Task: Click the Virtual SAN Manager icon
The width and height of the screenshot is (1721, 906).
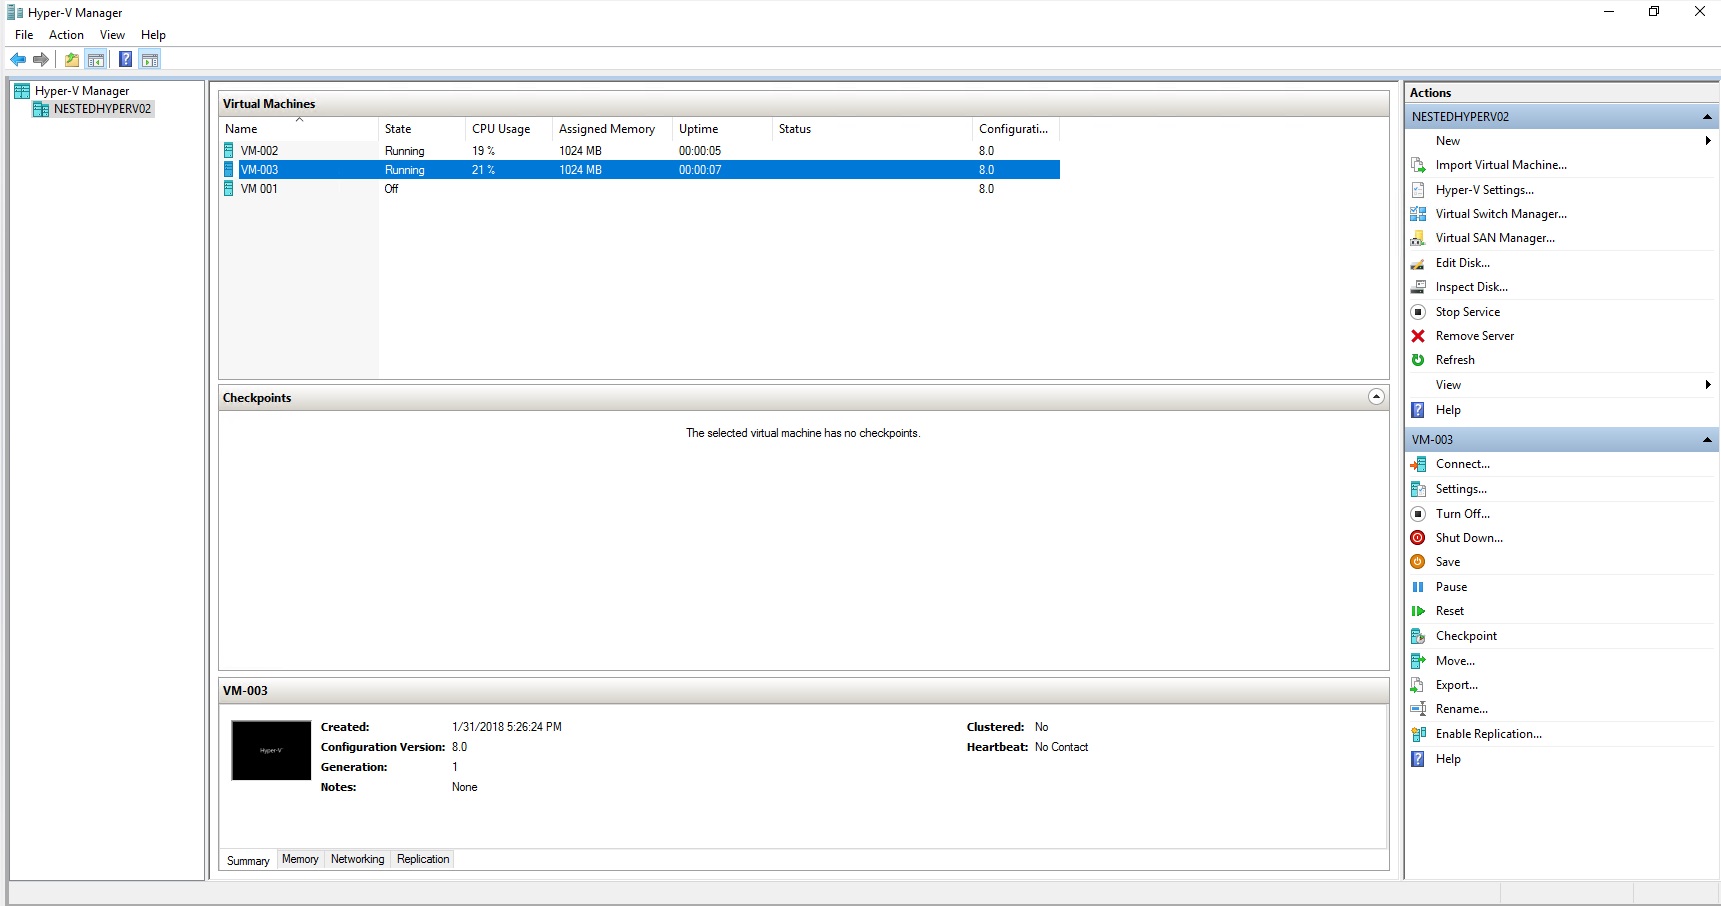Action: tap(1418, 238)
